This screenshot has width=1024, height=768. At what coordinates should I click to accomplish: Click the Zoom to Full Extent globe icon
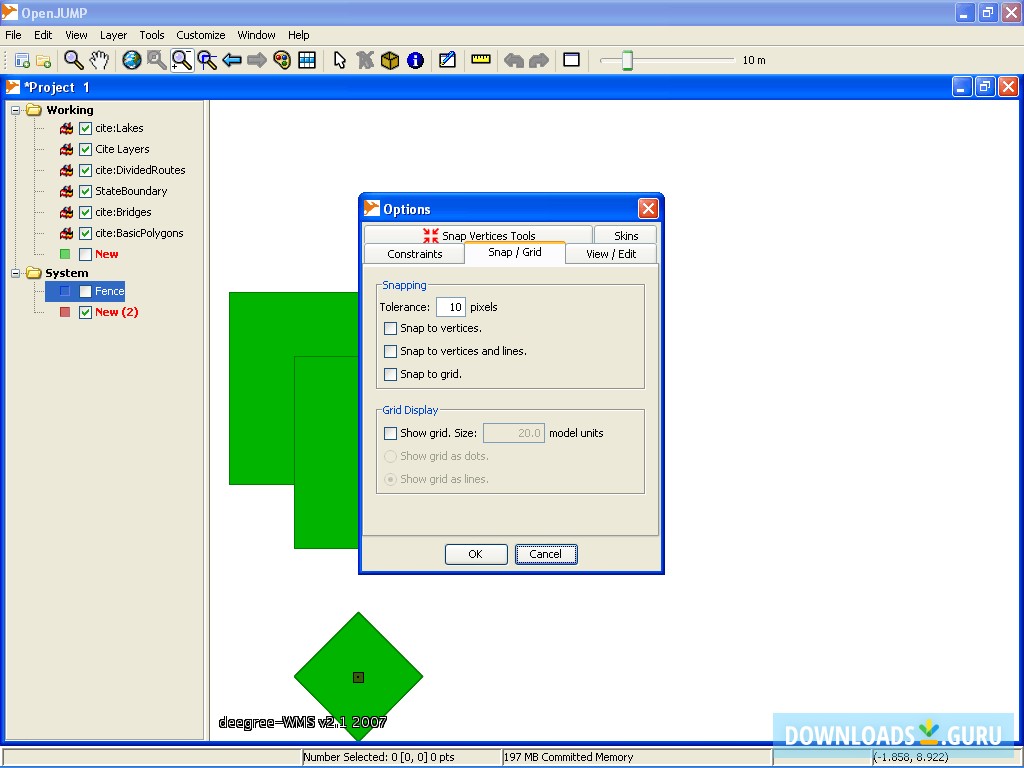[132, 60]
